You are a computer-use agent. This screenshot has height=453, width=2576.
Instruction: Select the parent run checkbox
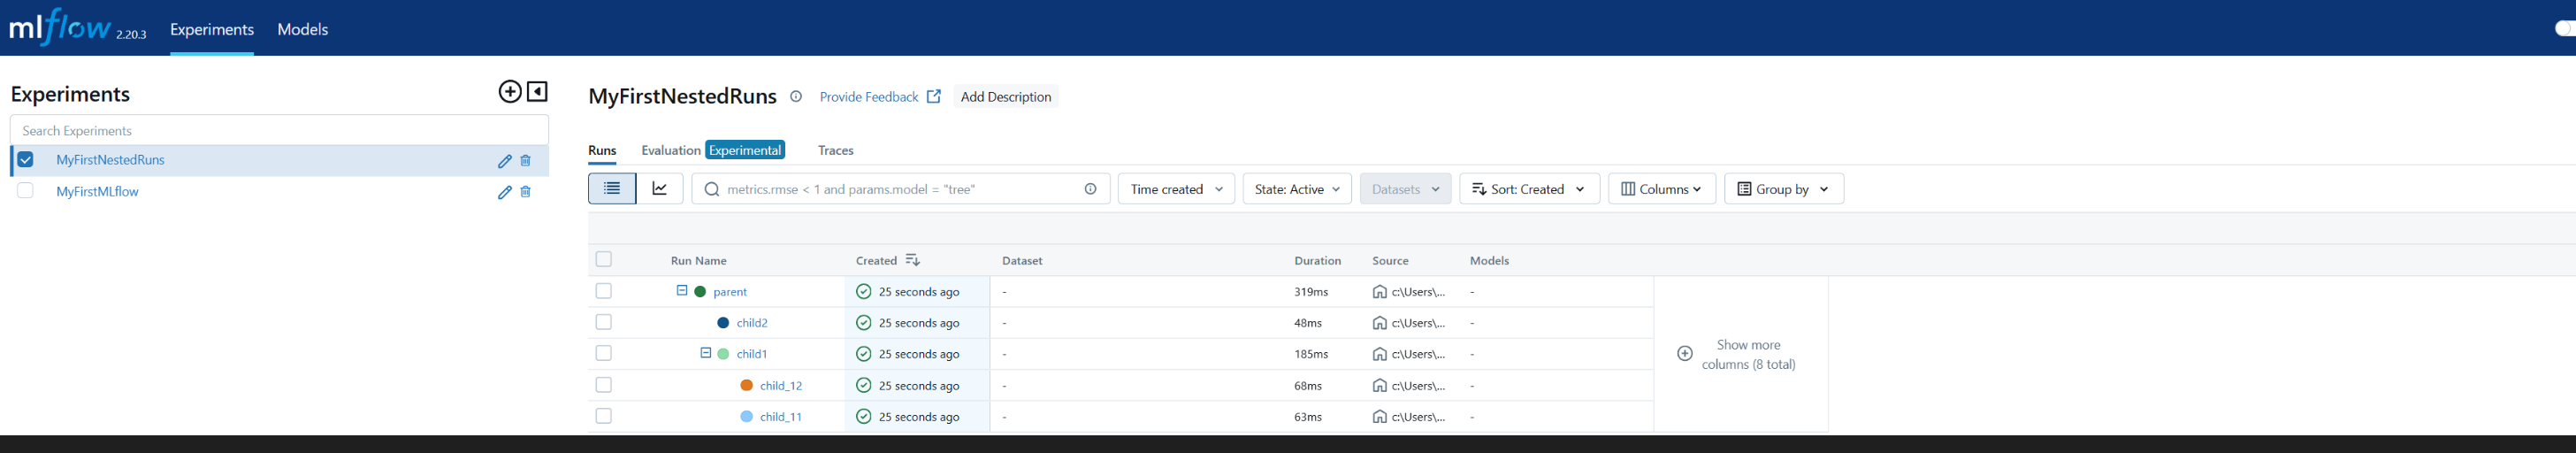[x=604, y=291]
